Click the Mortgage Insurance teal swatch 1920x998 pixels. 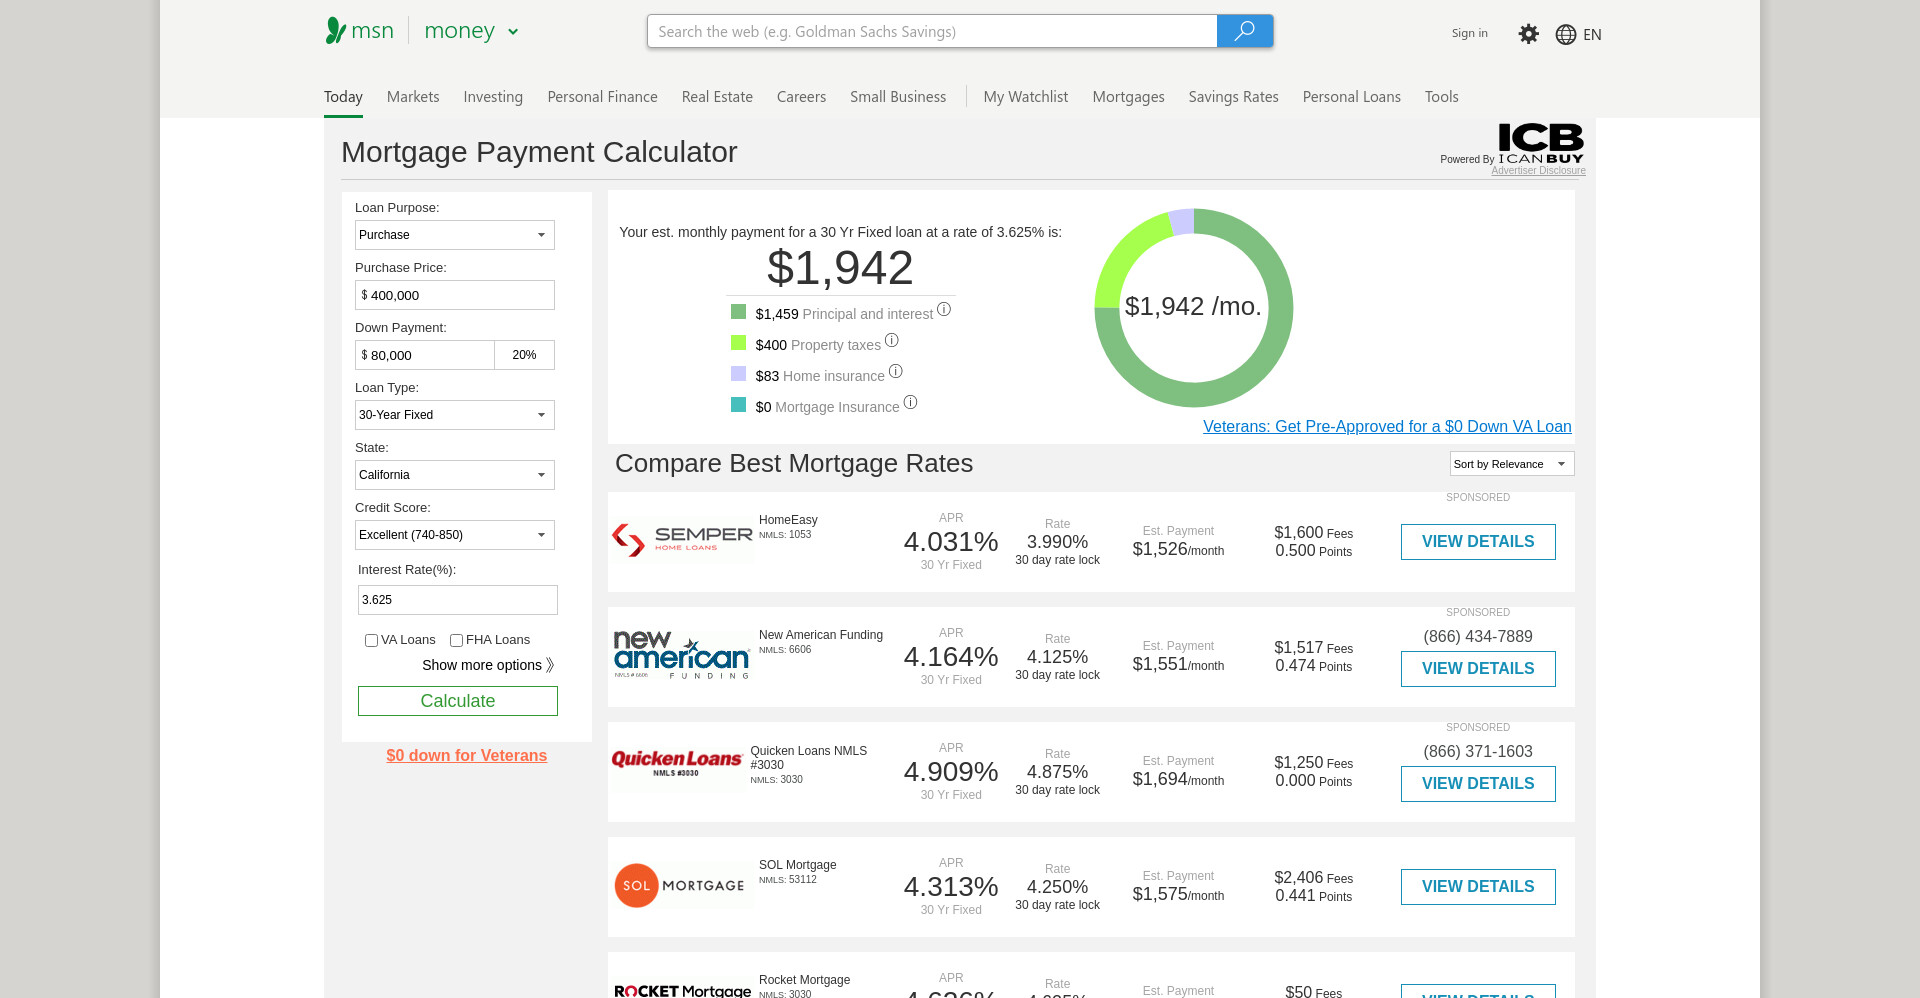pos(738,405)
